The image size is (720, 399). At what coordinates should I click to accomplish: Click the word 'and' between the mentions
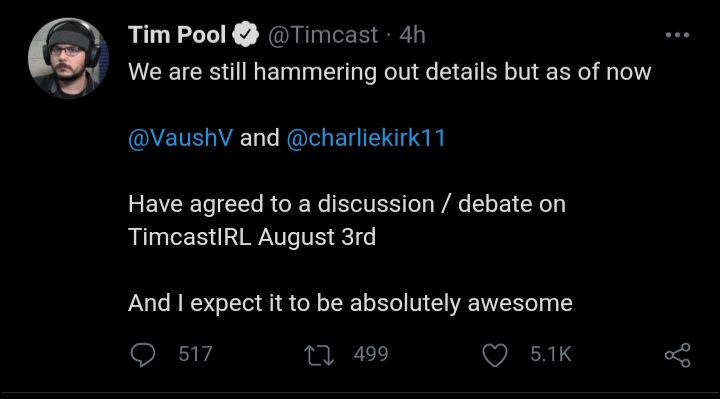tap(259, 138)
